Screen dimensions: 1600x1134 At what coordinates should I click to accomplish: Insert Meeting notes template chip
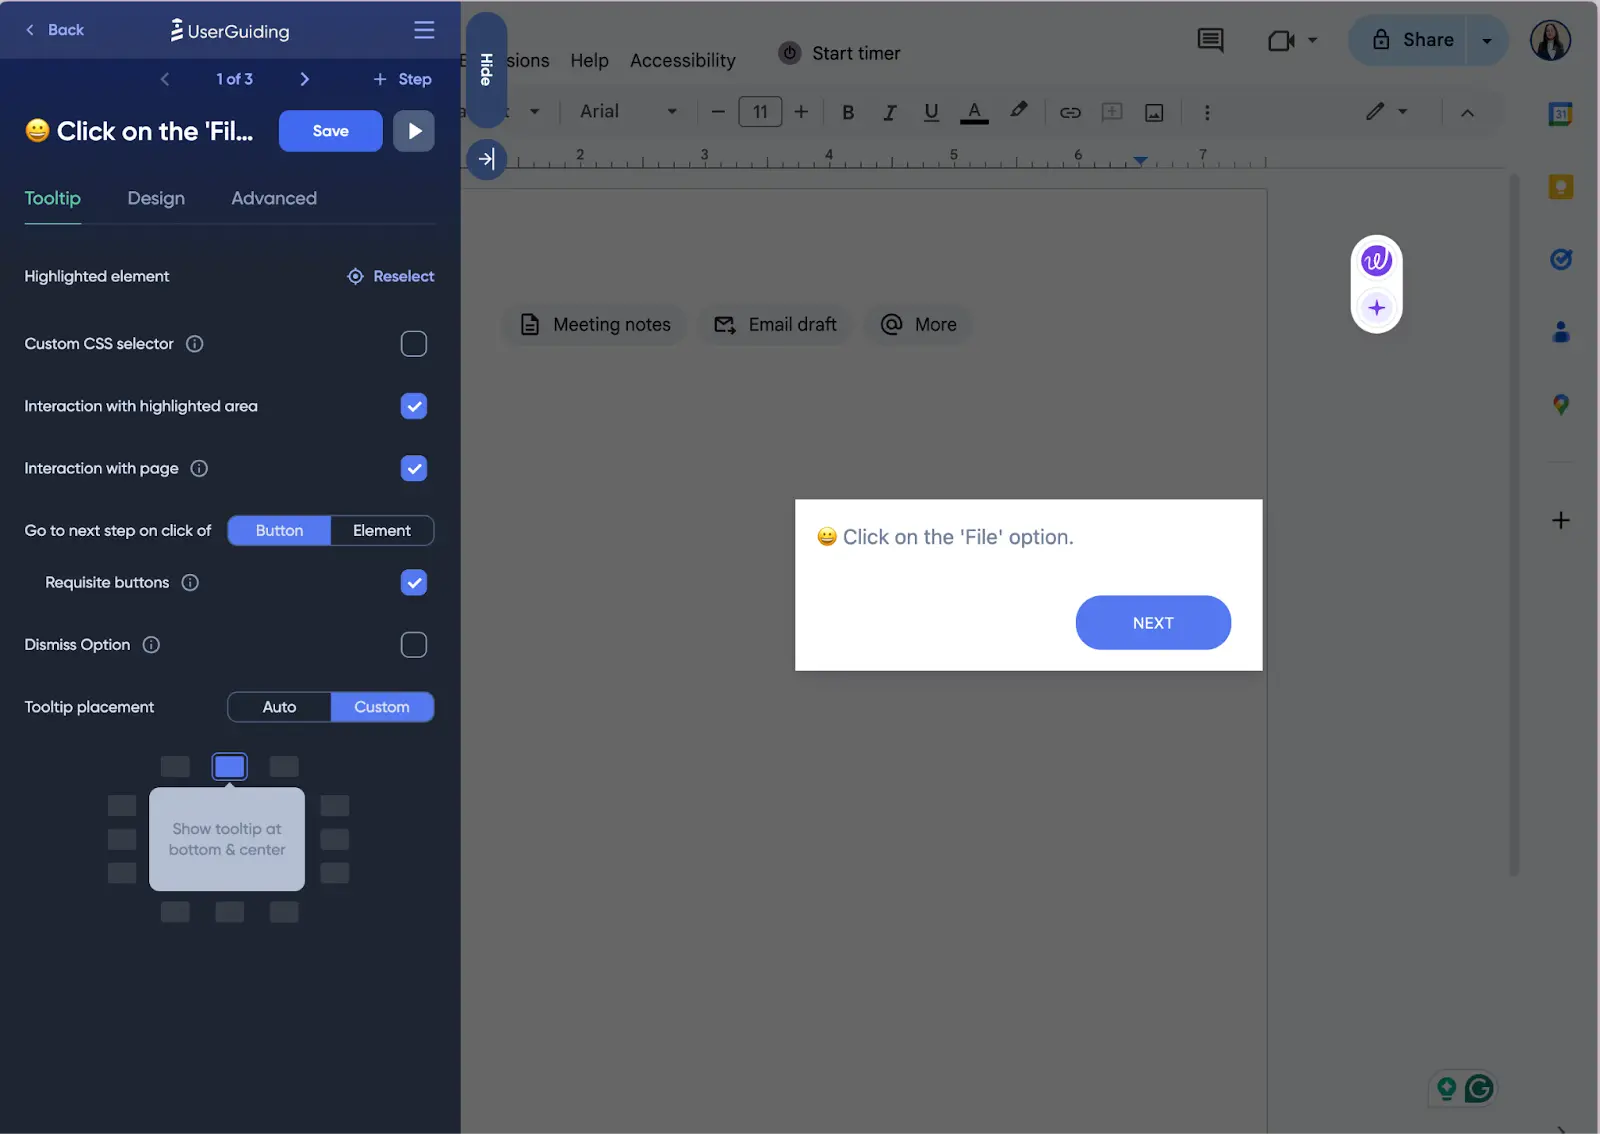pyautogui.click(x=595, y=325)
